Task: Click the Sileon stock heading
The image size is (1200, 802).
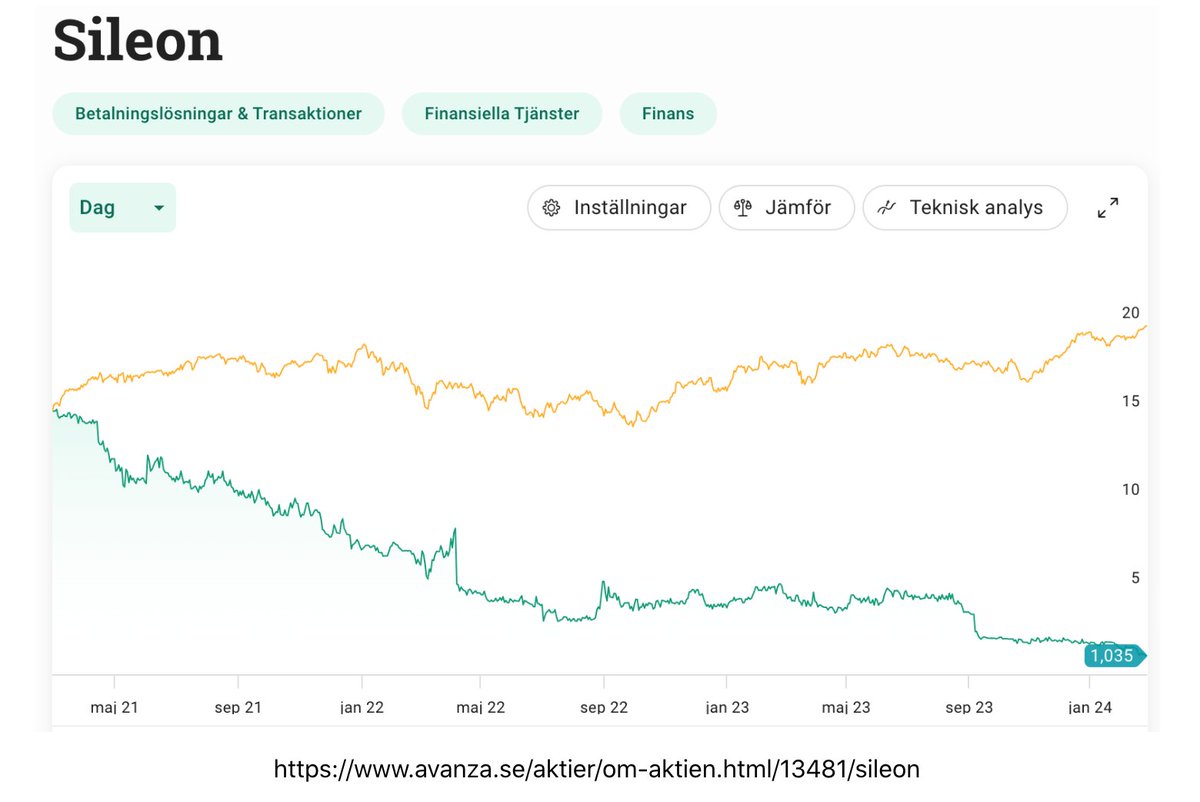Action: (x=138, y=41)
